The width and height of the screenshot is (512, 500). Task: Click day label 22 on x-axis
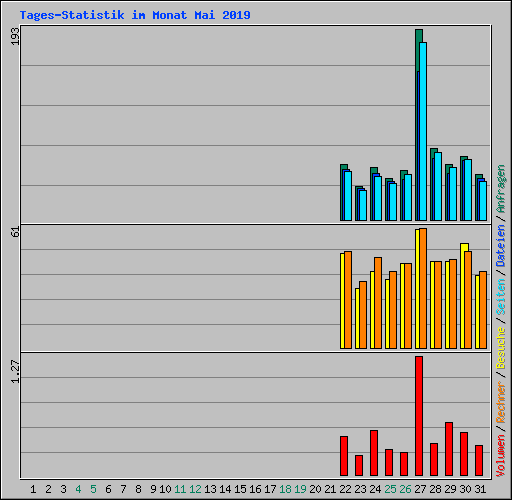pos(345,489)
